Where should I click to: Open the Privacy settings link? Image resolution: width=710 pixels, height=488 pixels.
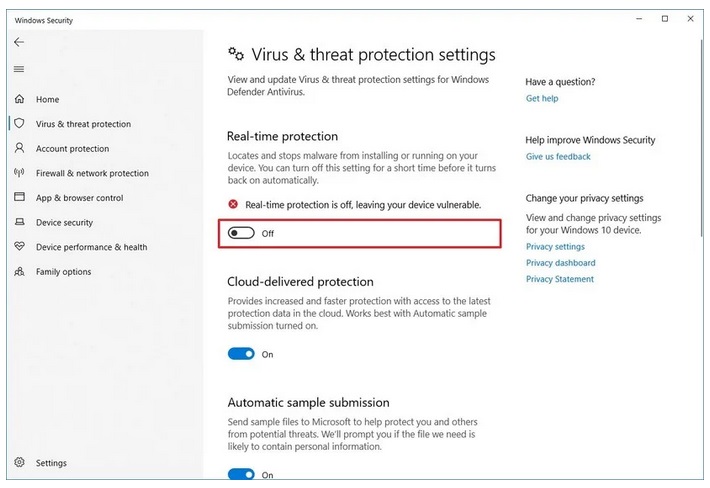[555, 247]
